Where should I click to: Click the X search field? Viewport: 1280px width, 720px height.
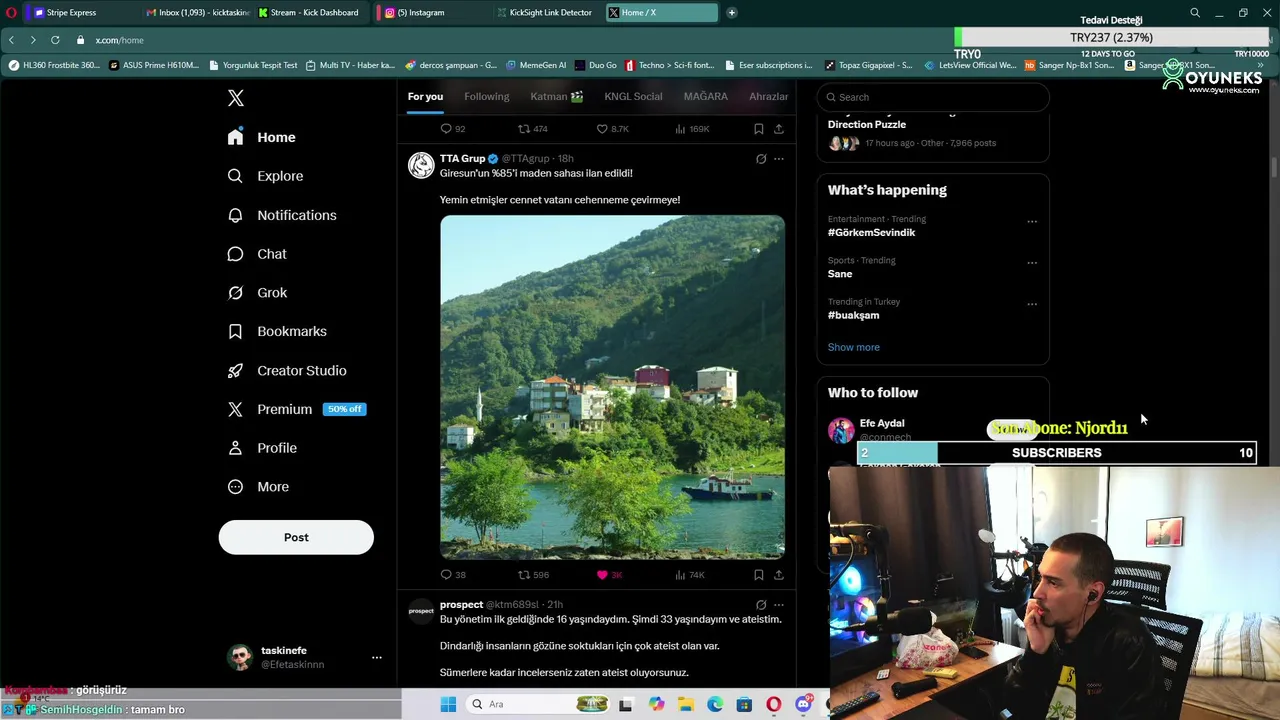(933, 97)
